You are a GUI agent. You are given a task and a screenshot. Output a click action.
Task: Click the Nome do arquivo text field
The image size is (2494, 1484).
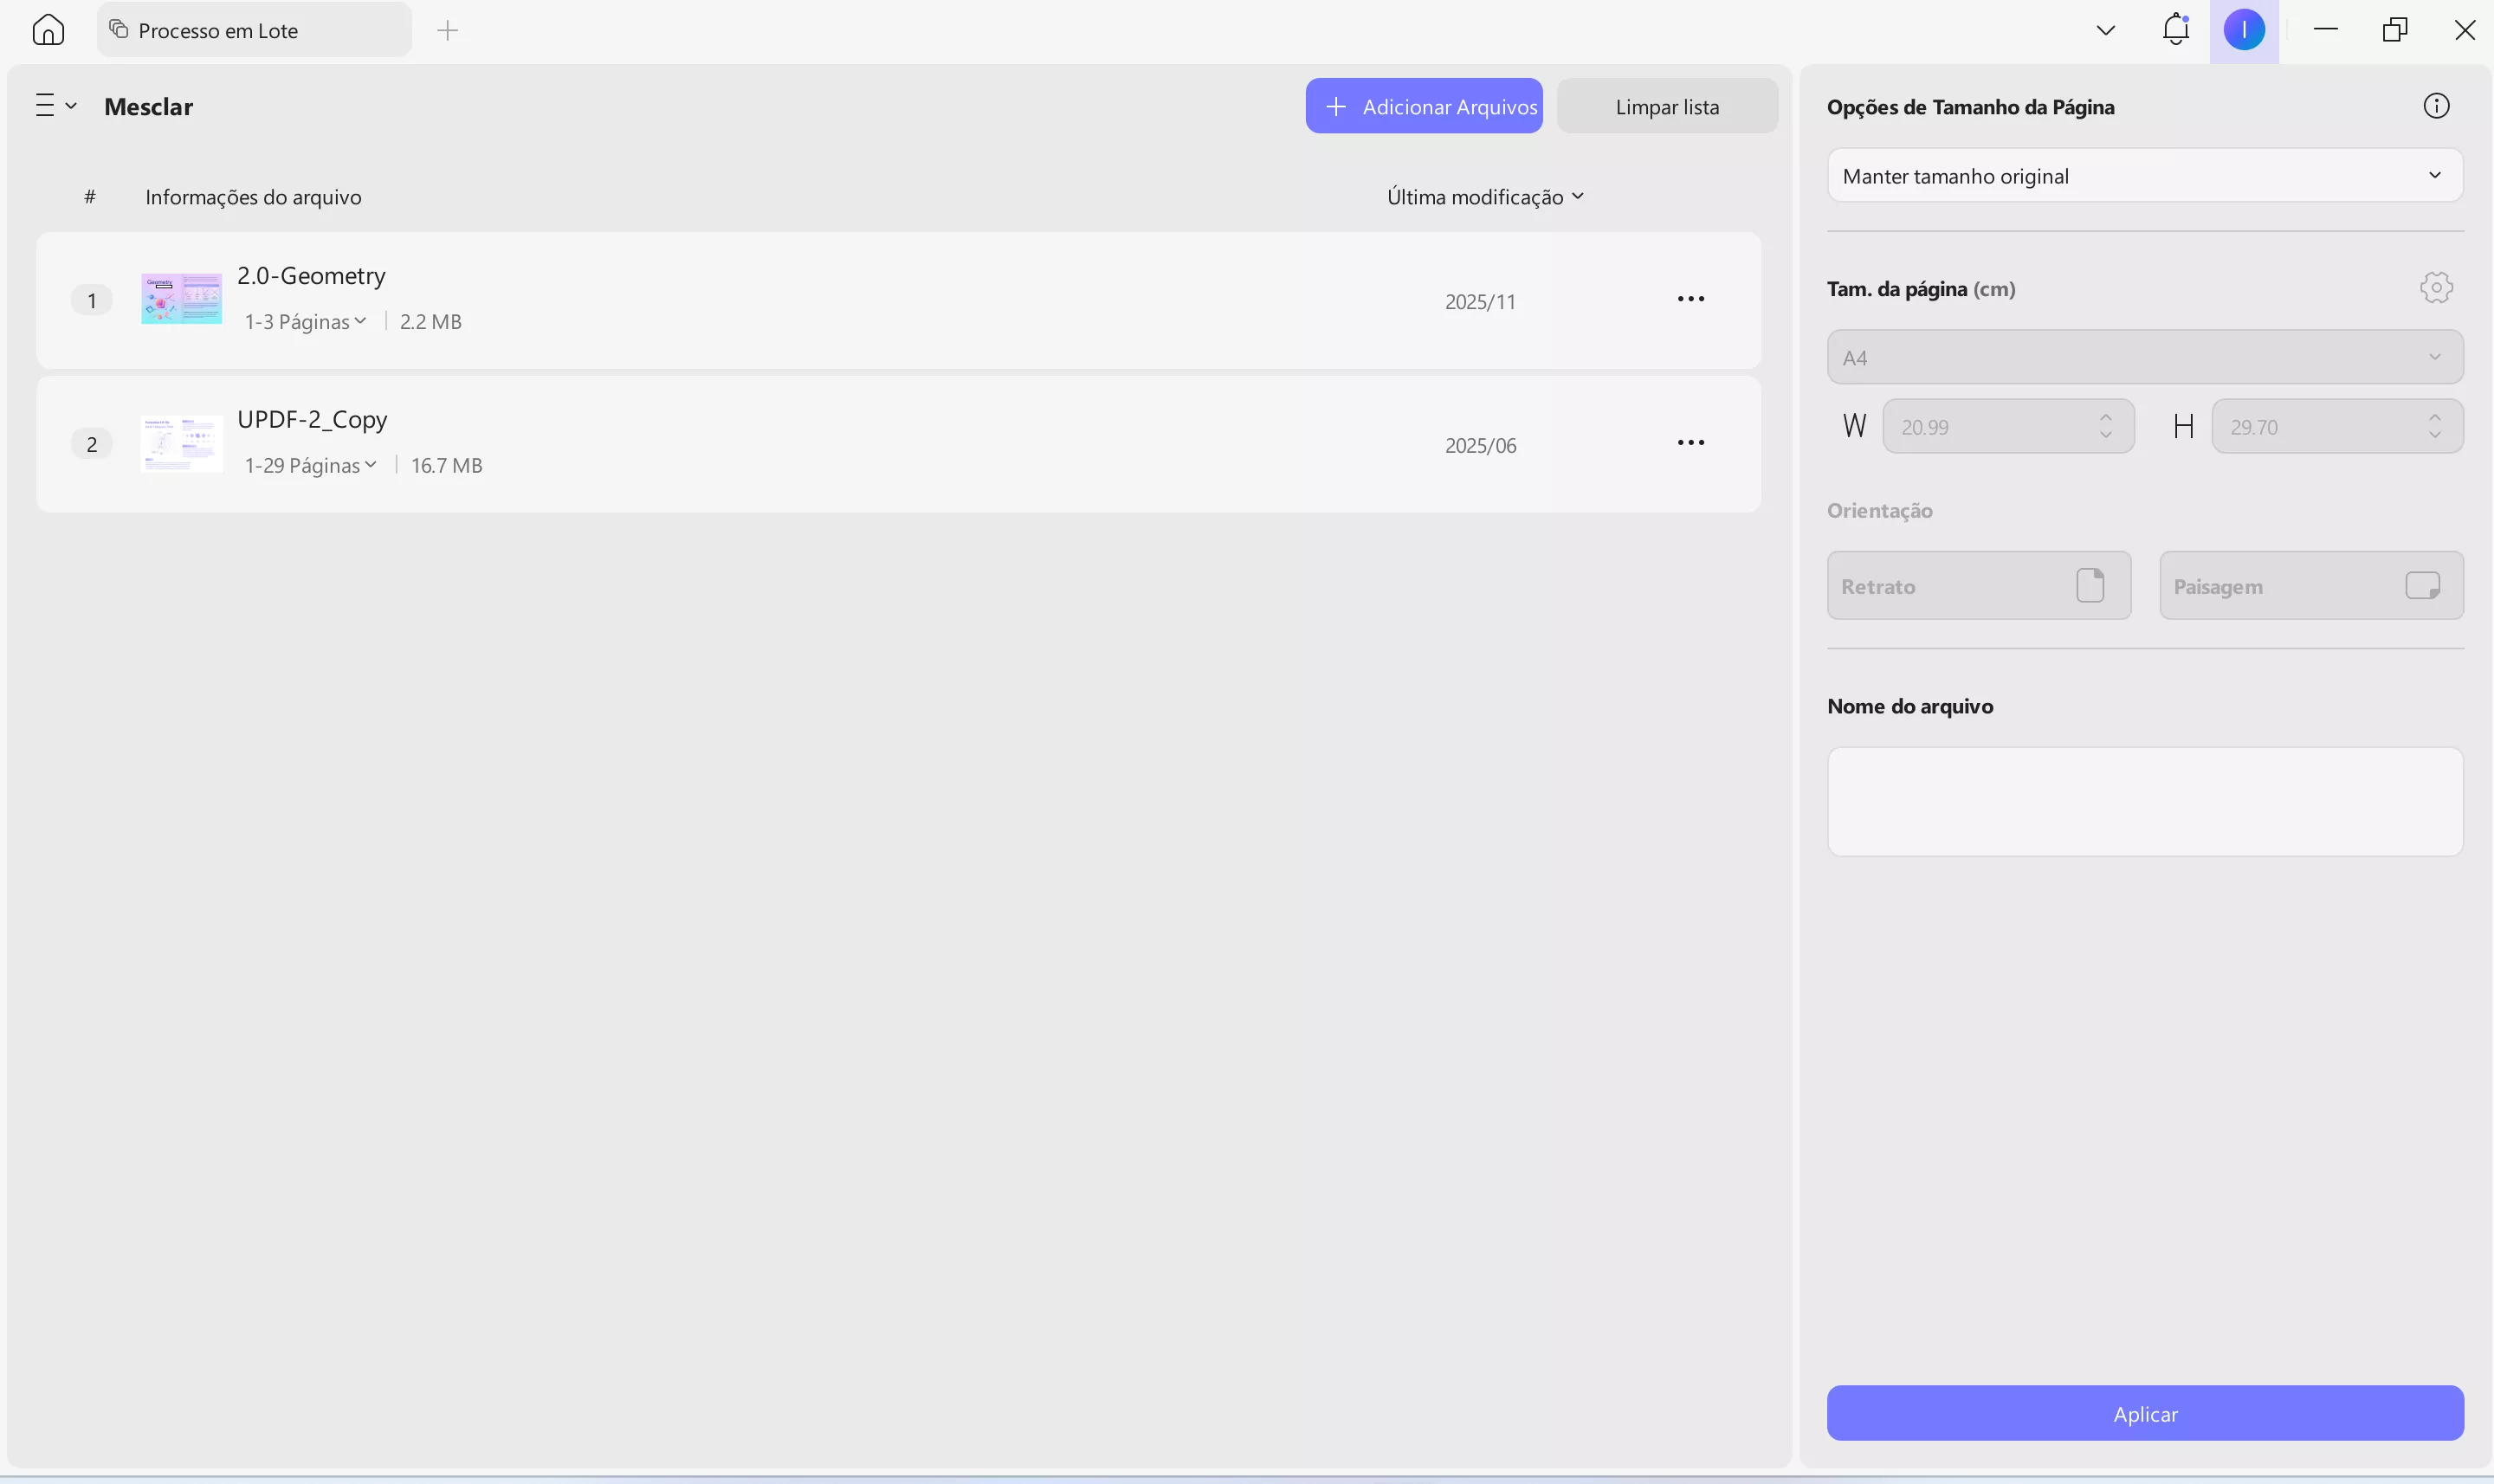coord(2144,802)
